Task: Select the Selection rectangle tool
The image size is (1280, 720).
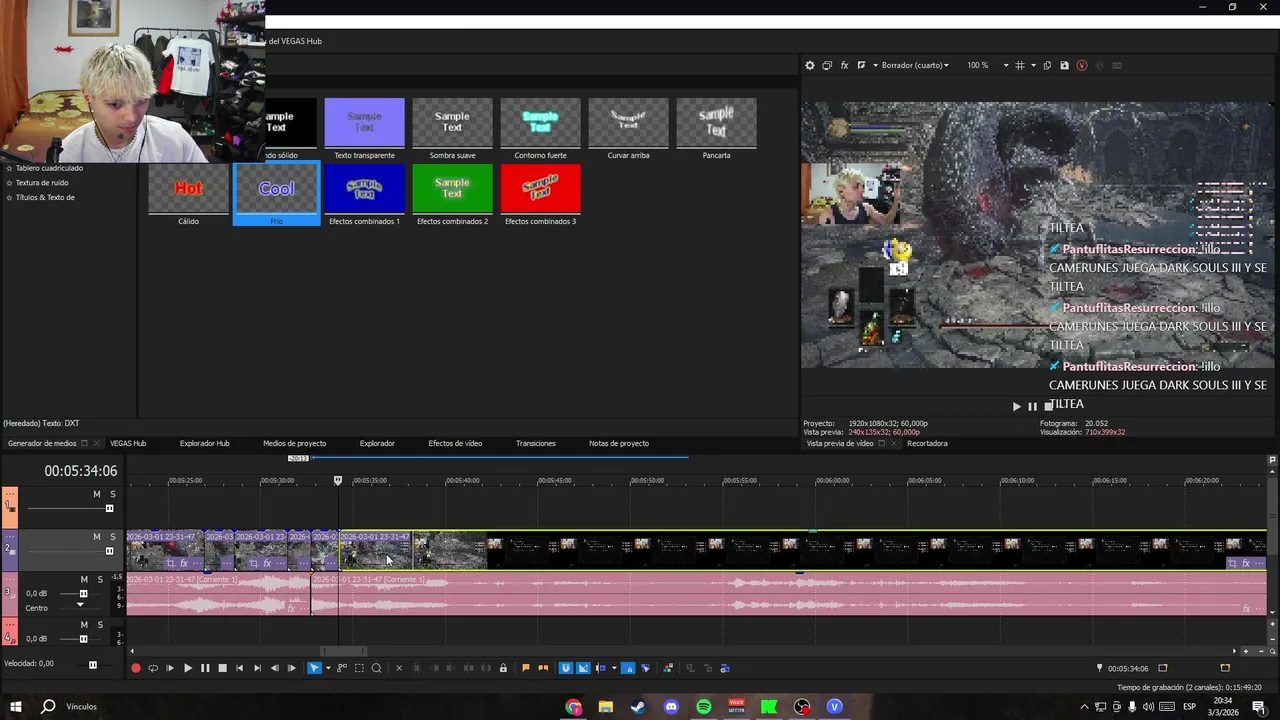Action: point(359,668)
